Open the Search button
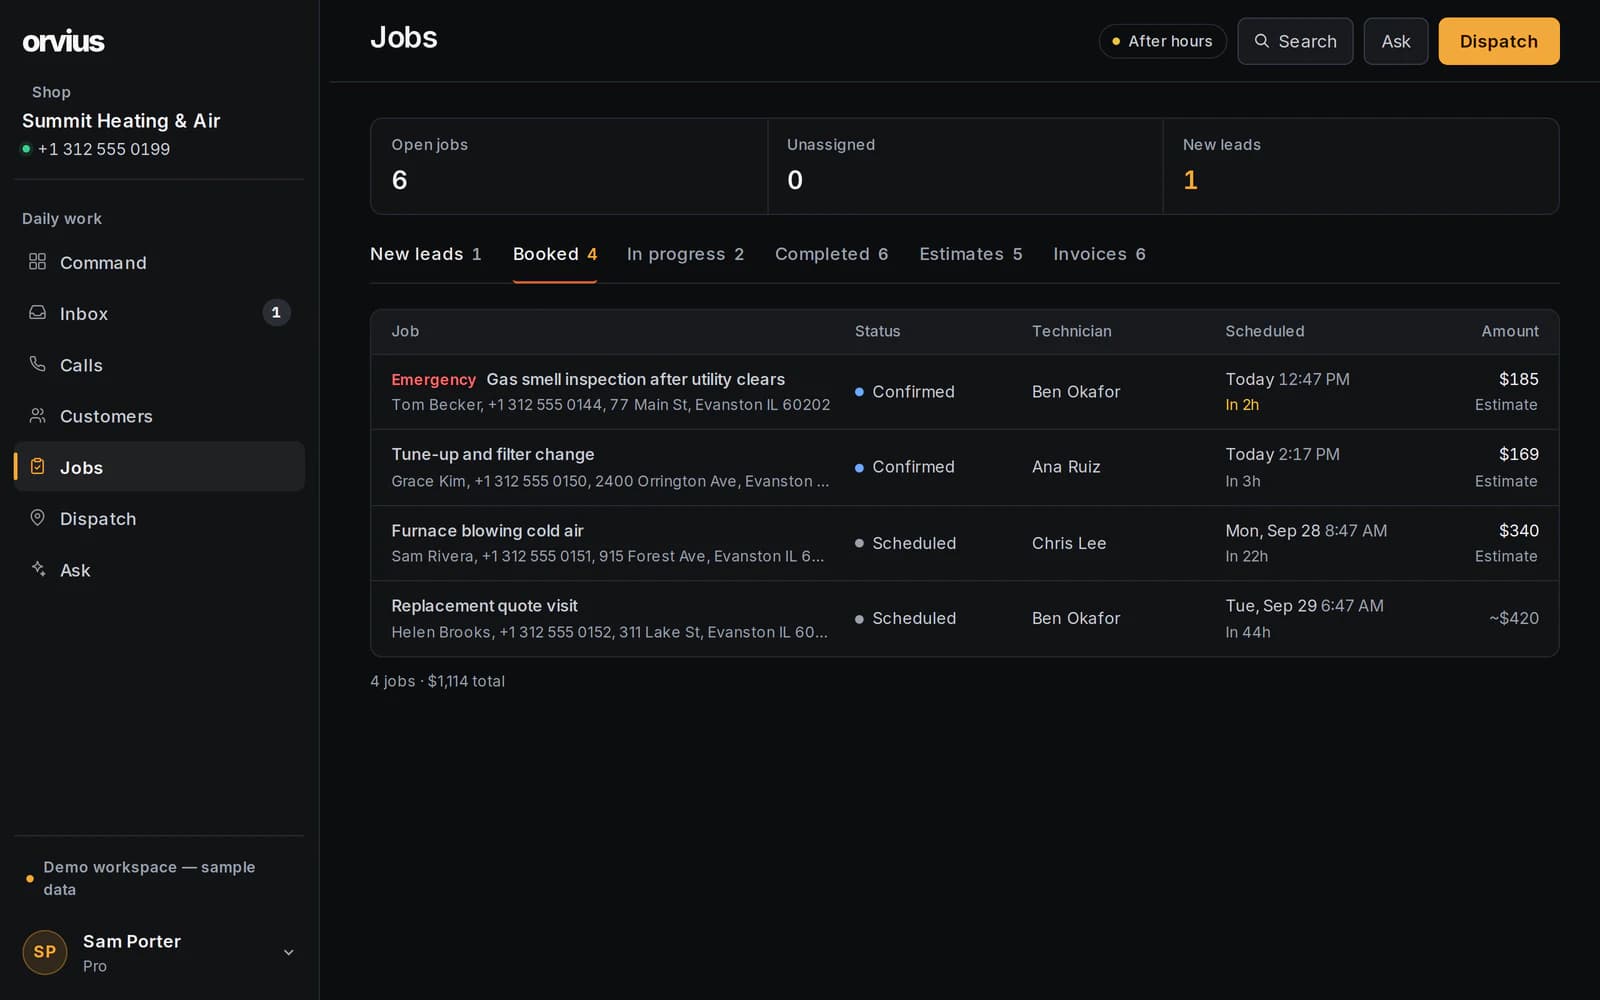 click(1295, 41)
